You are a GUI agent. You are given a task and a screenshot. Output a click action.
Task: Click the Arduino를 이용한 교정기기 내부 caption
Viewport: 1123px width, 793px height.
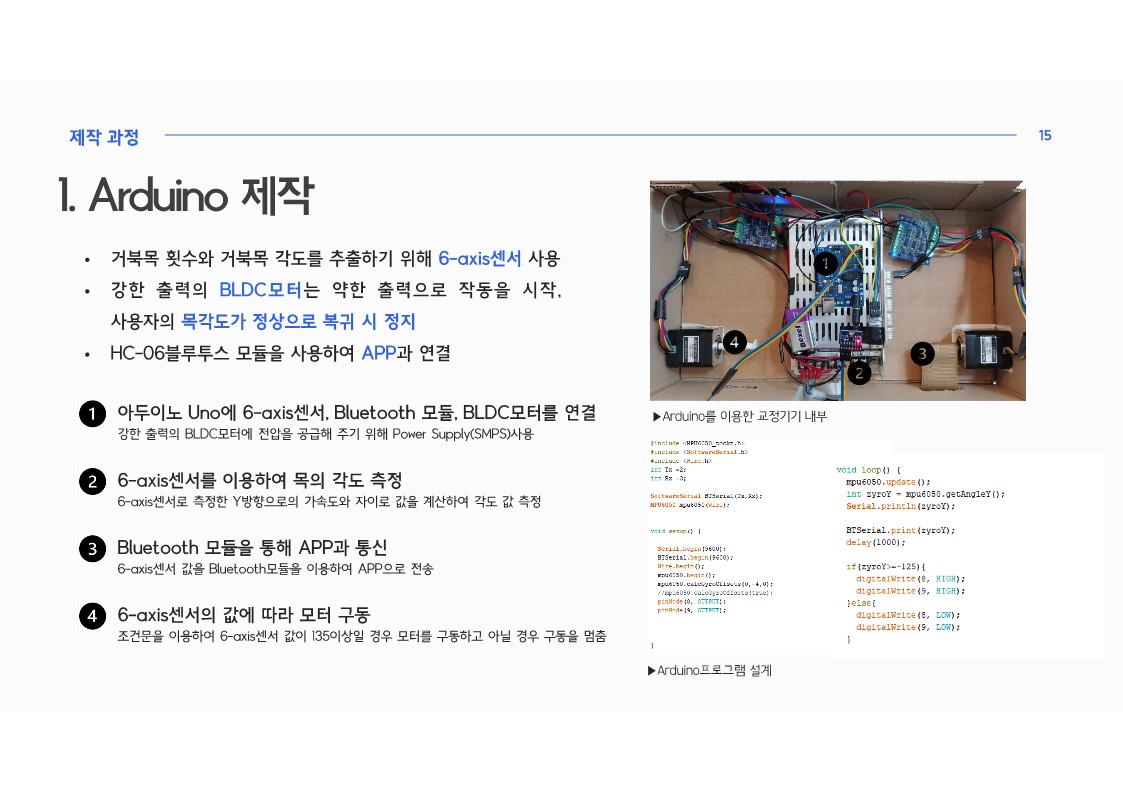pos(740,416)
